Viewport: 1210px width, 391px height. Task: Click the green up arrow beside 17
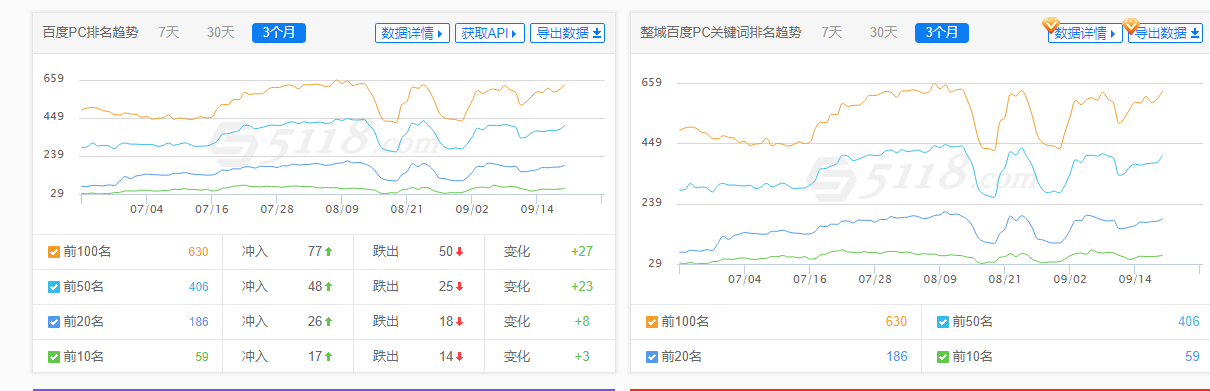coord(329,357)
